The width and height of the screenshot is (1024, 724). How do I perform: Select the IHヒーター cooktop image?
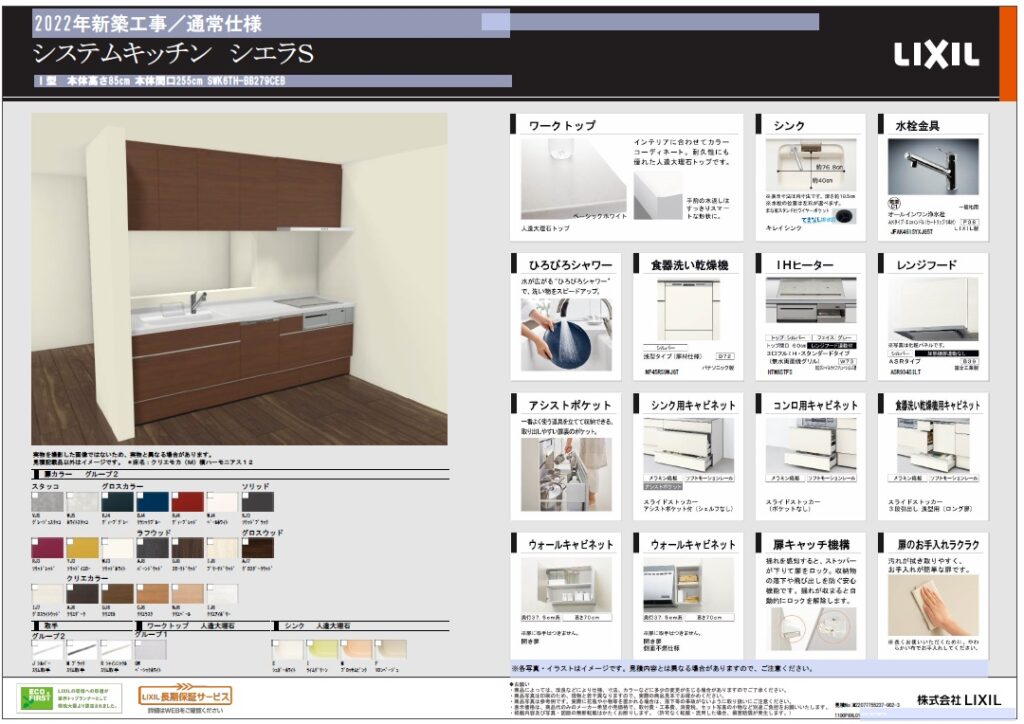[810, 300]
